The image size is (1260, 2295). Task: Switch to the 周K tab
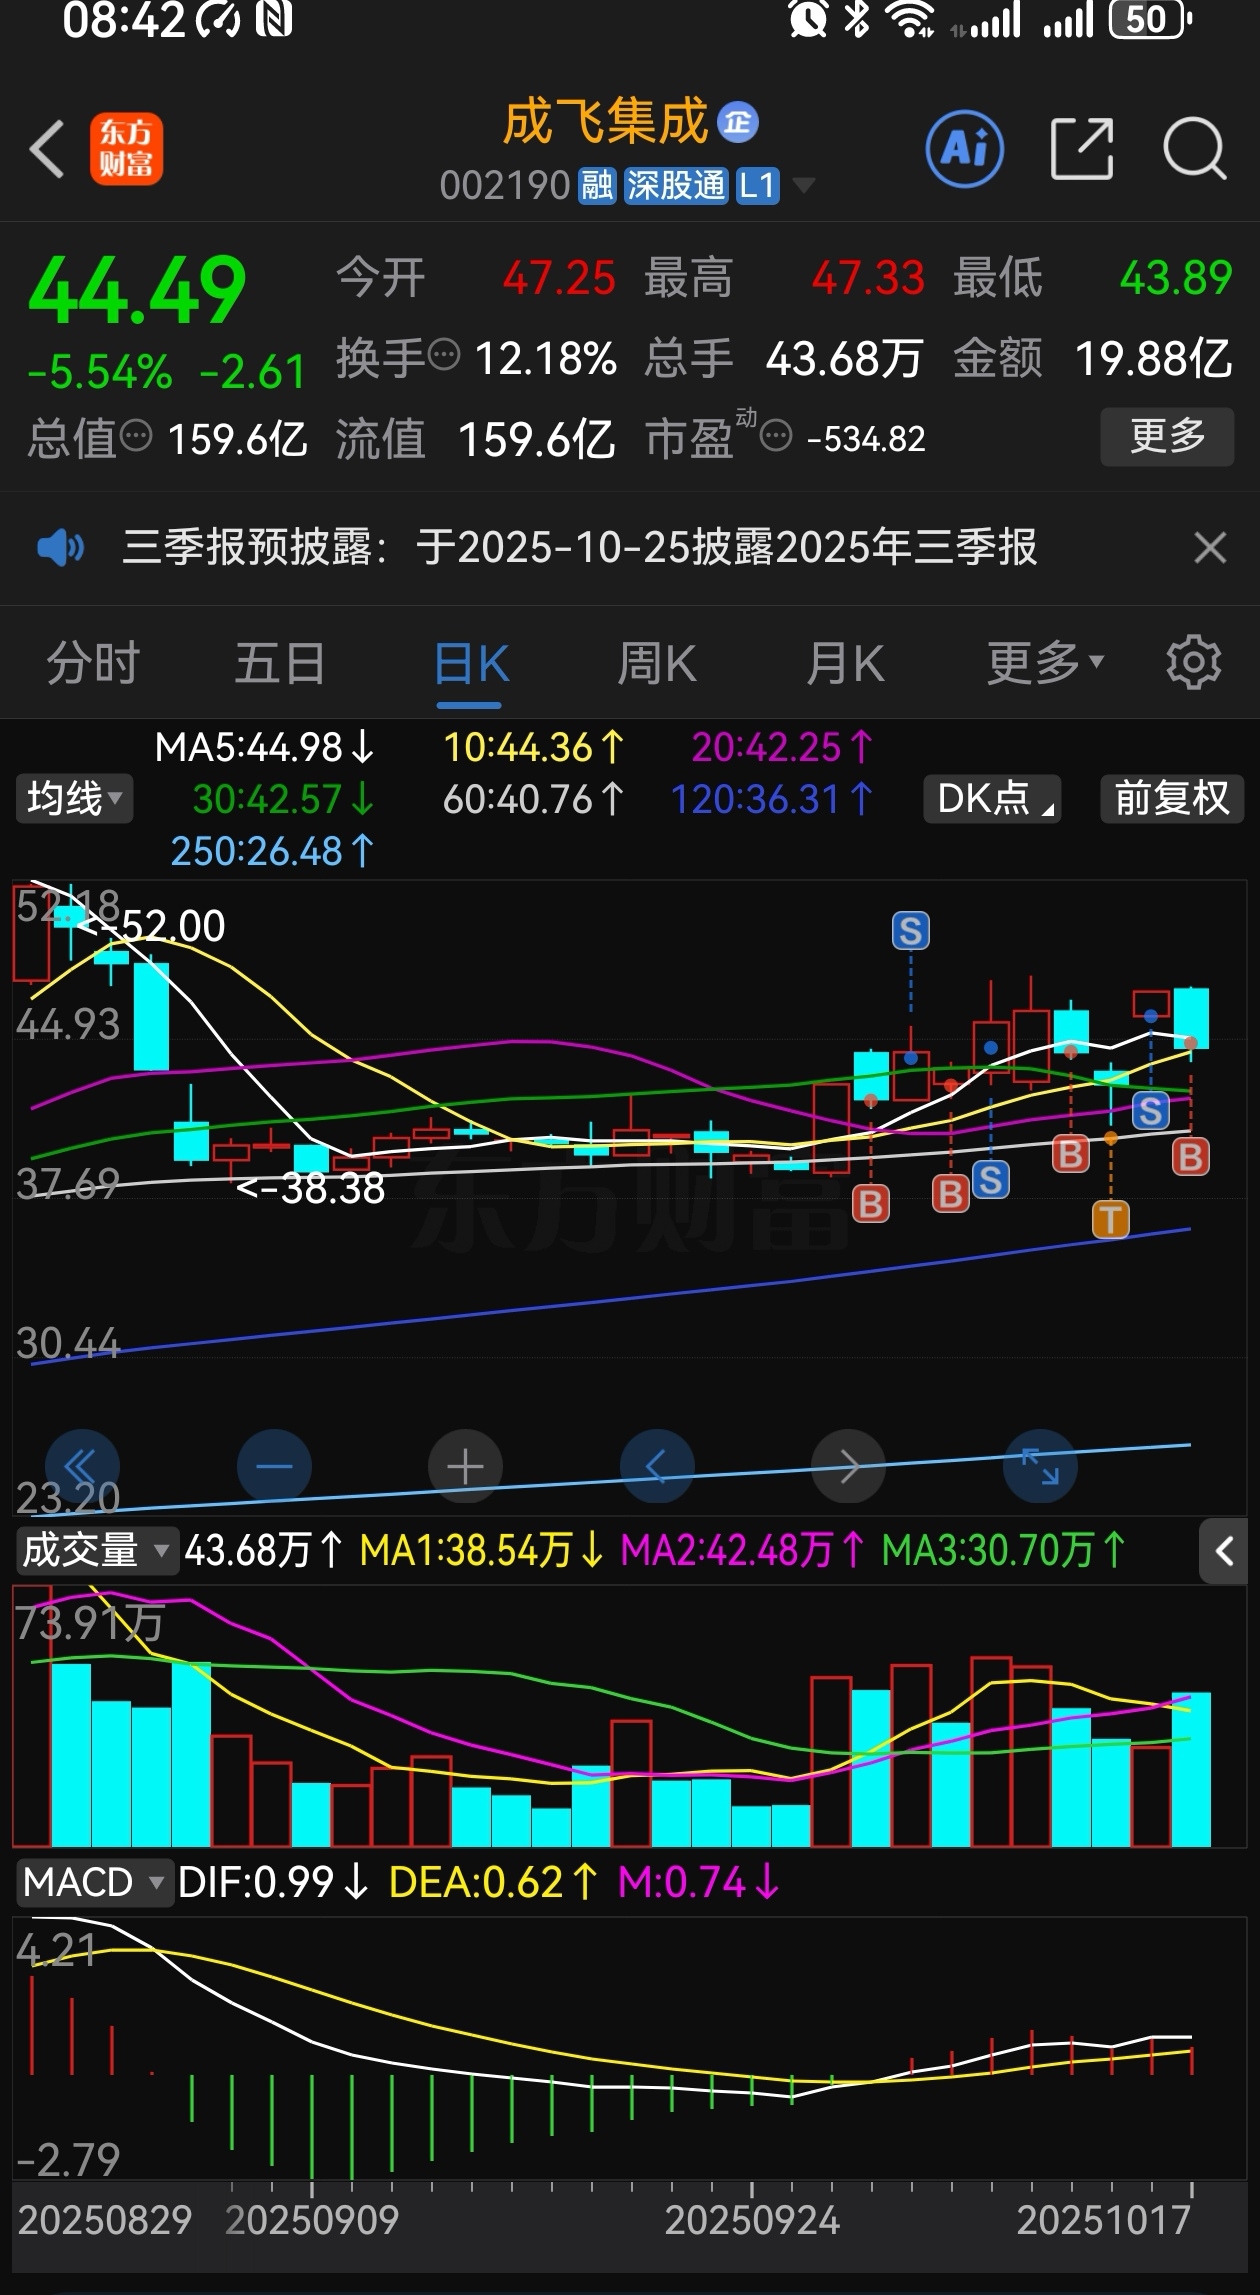pos(657,662)
